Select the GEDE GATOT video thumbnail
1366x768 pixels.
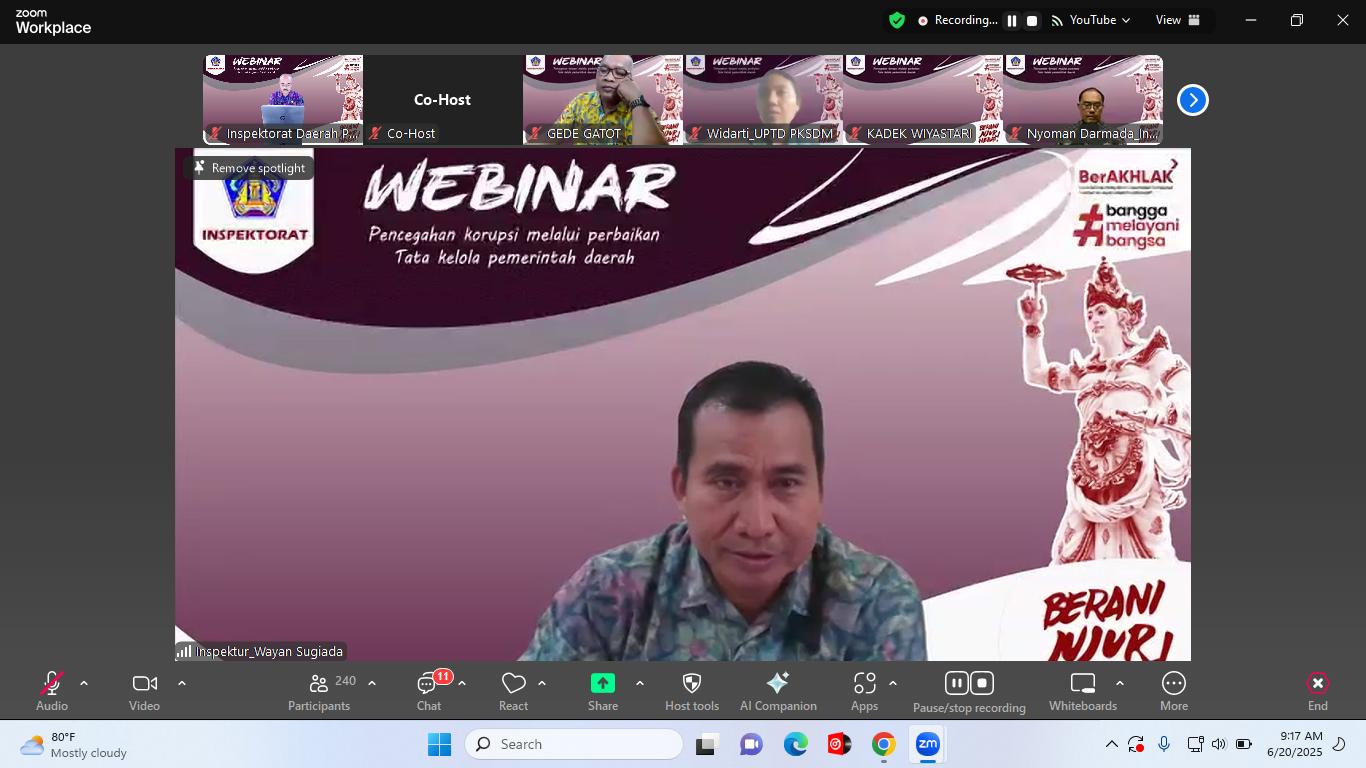(603, 100)
